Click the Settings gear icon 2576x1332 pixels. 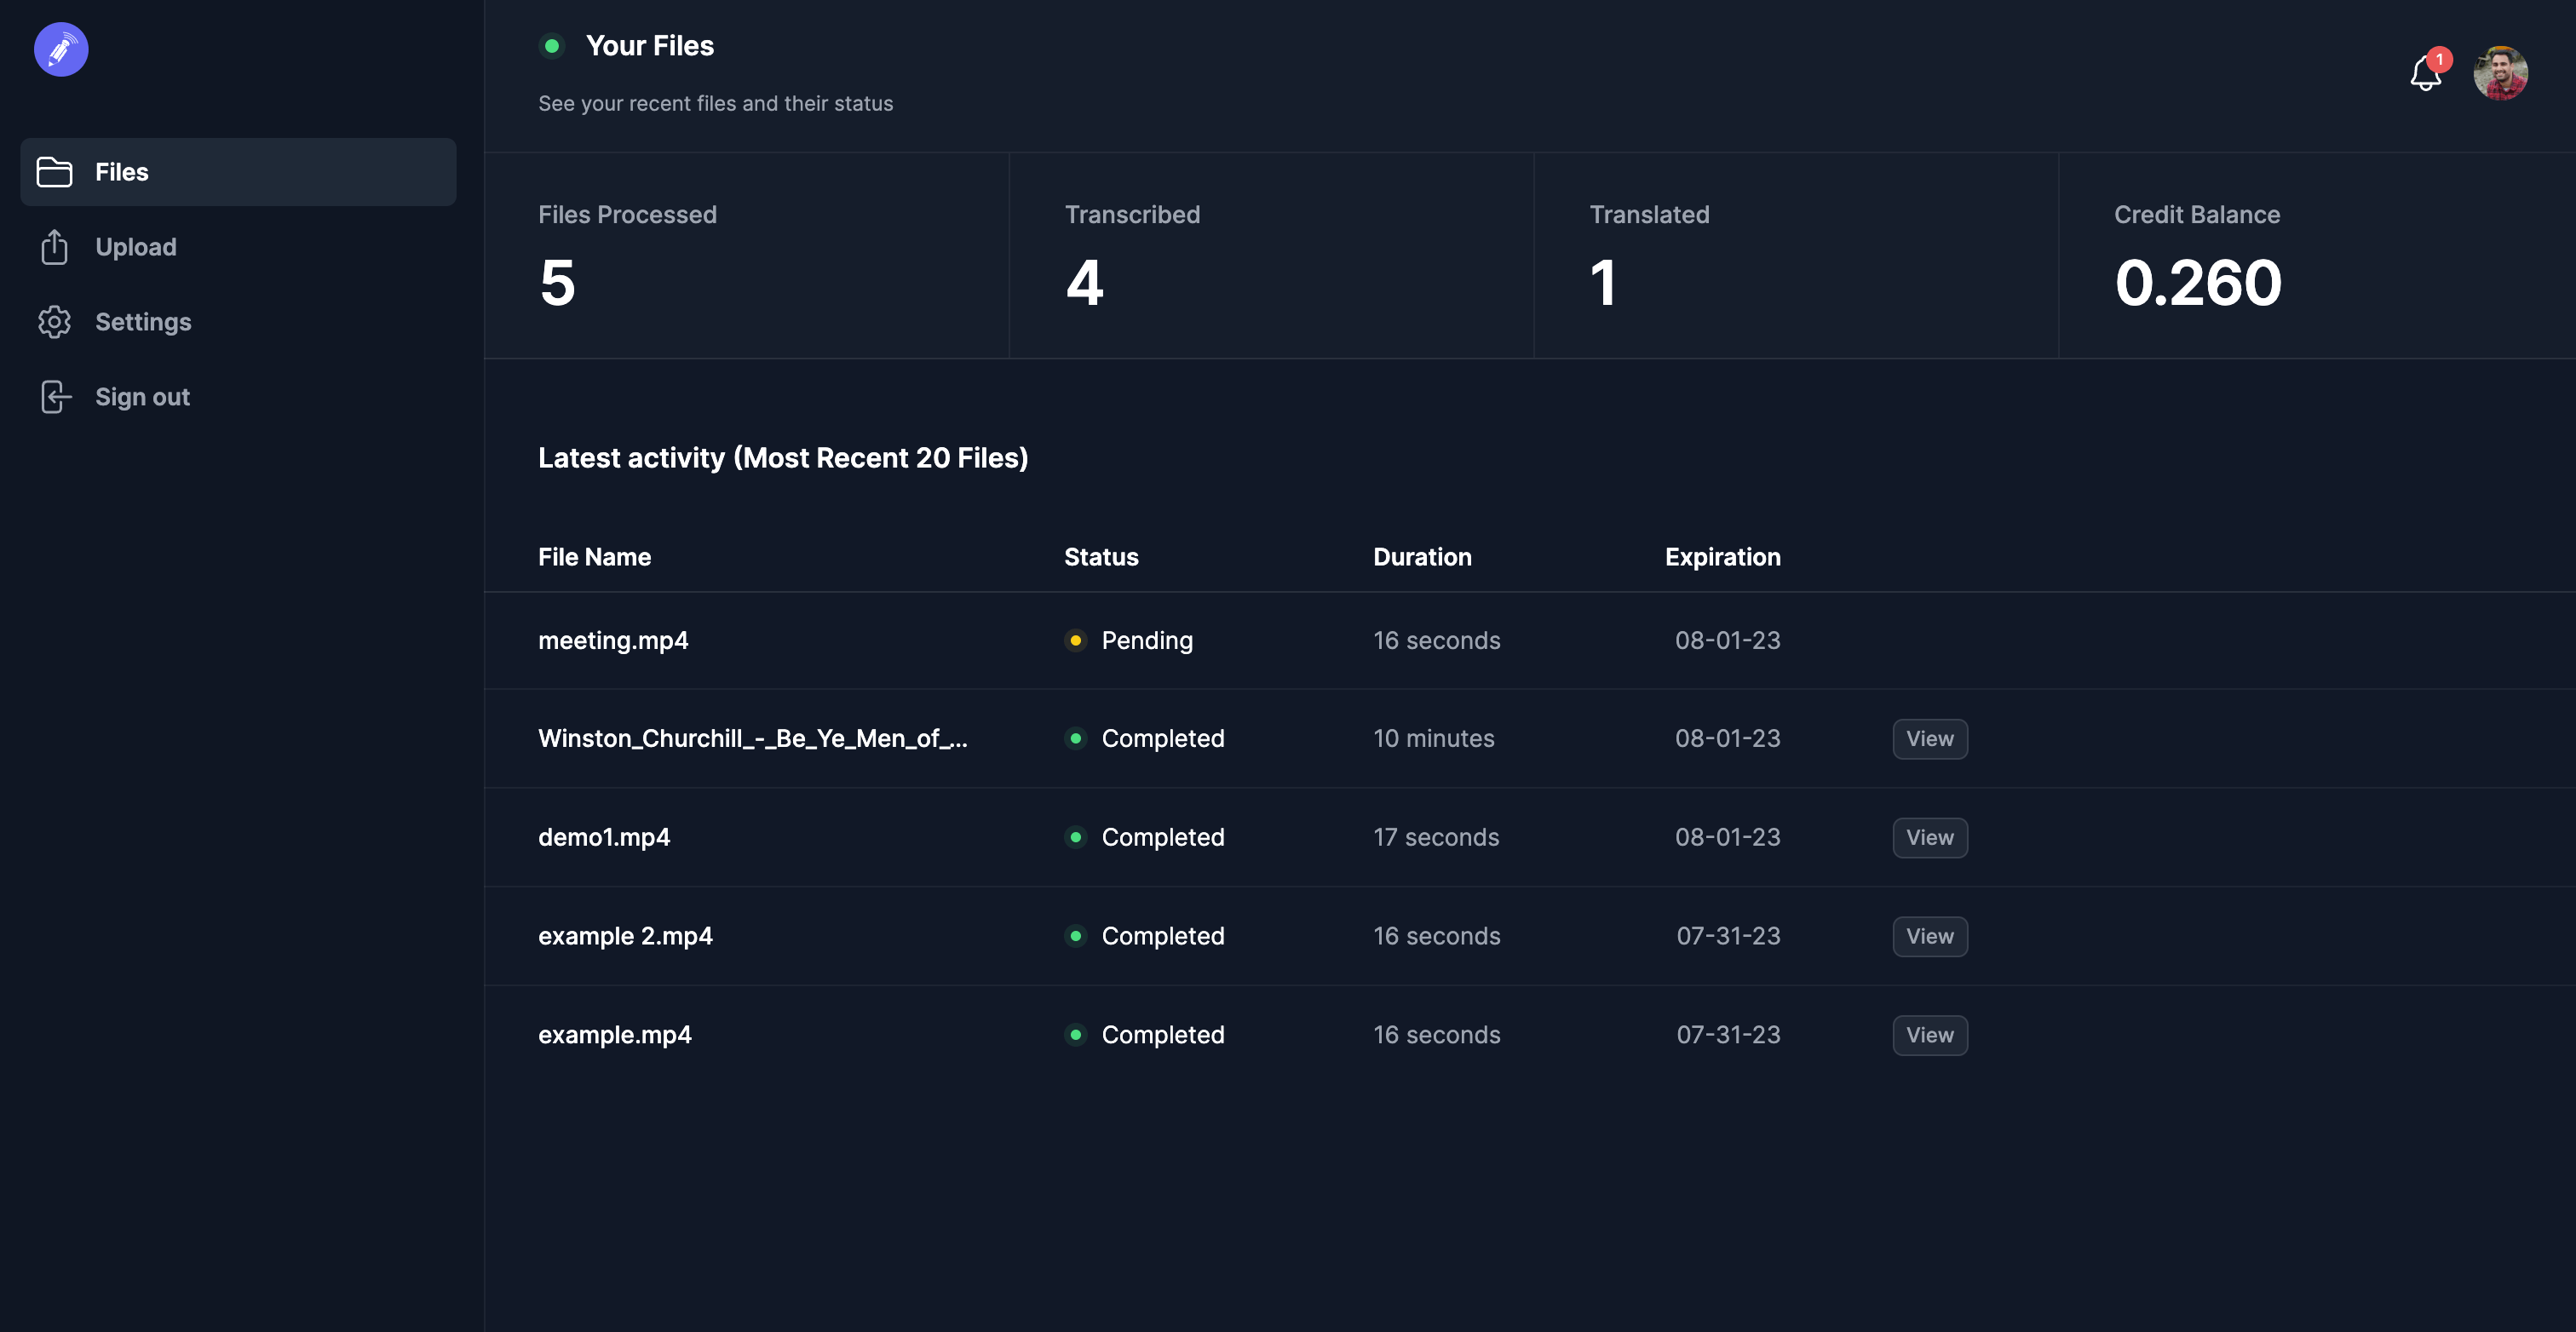54,322
